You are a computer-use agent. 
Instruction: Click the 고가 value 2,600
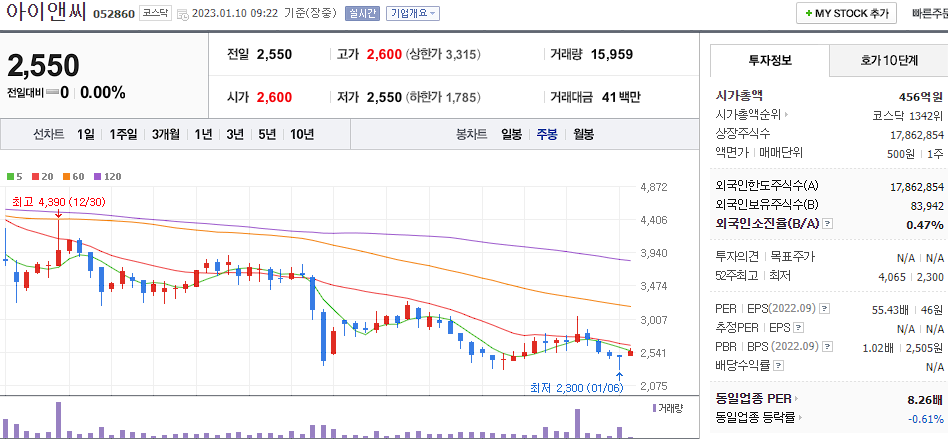[x=384, y=54]
